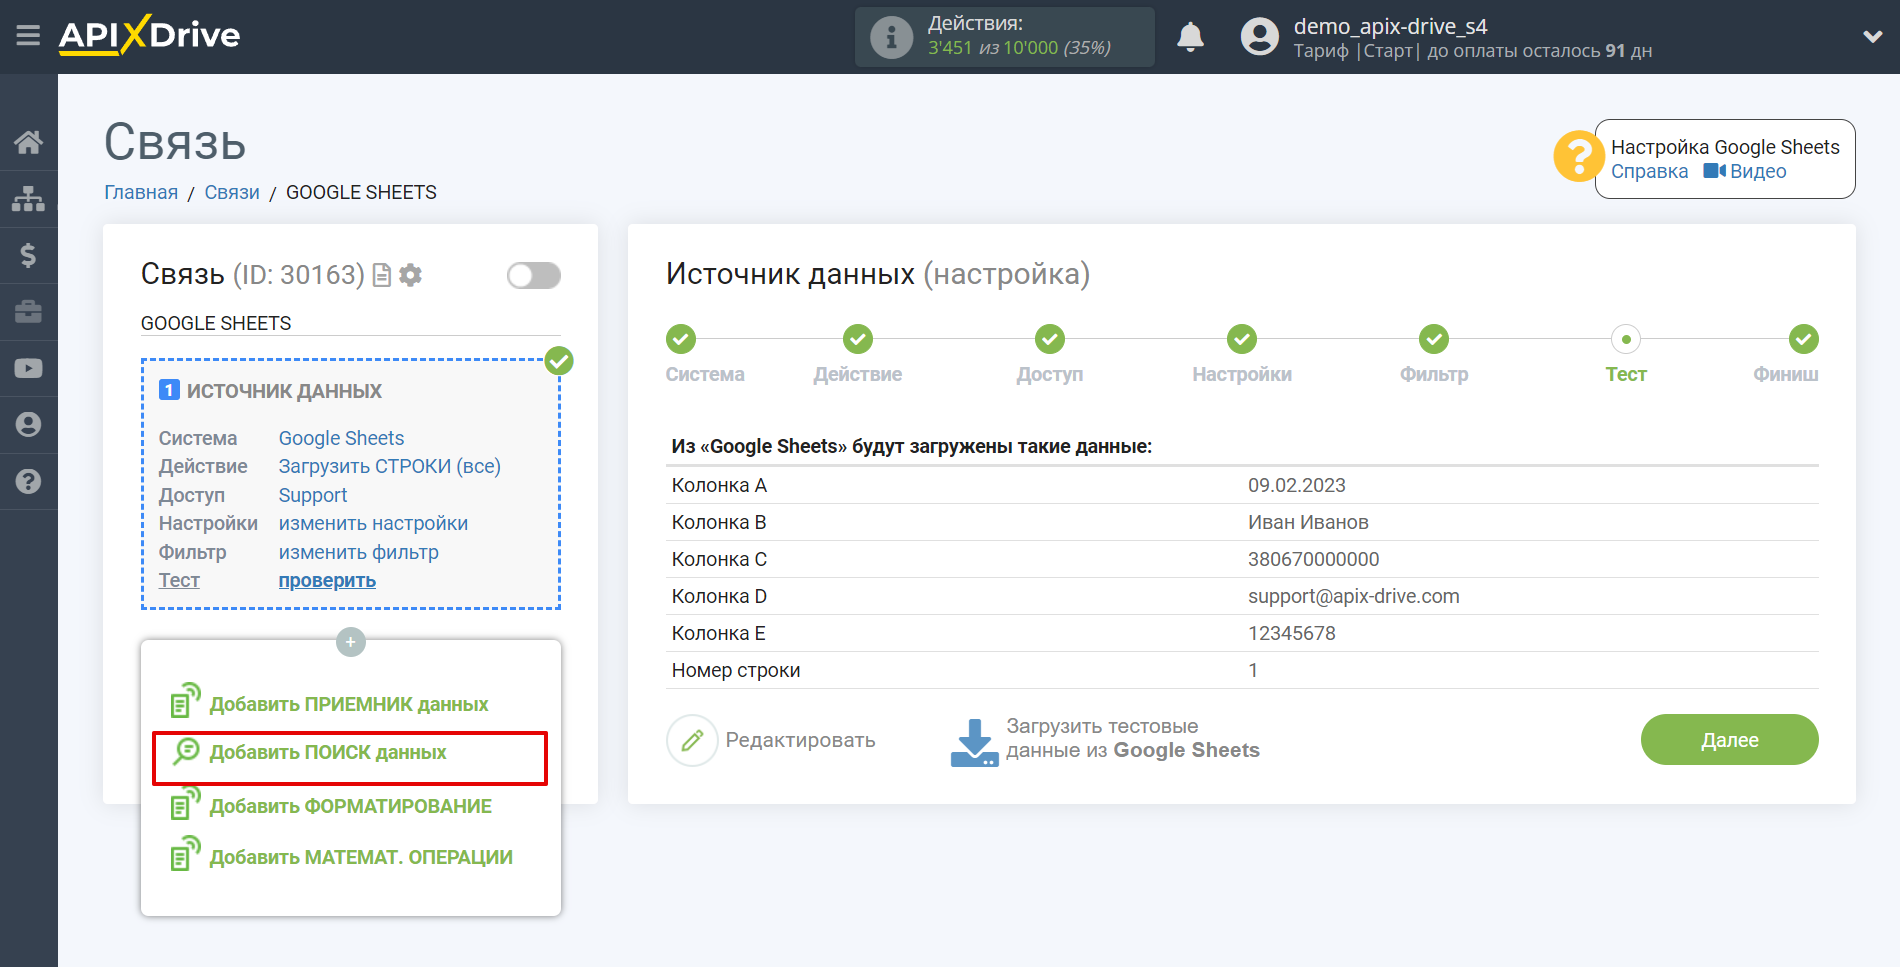Screen dimensions: 1900x967
Task: Load test data from Google Sheets
Action: coord(1132,739)
